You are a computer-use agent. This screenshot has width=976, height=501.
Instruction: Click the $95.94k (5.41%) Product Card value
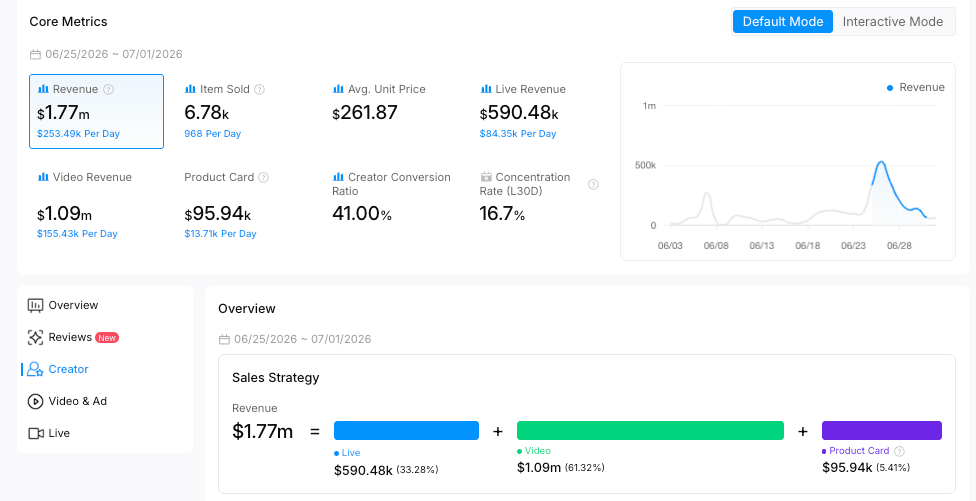(866, 467)
